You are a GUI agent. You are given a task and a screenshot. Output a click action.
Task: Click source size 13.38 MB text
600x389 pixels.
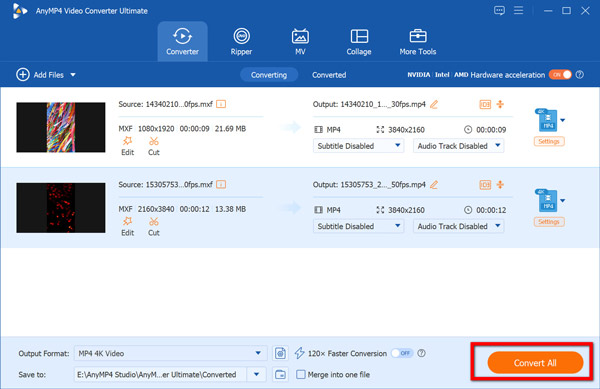pos(230,209)
